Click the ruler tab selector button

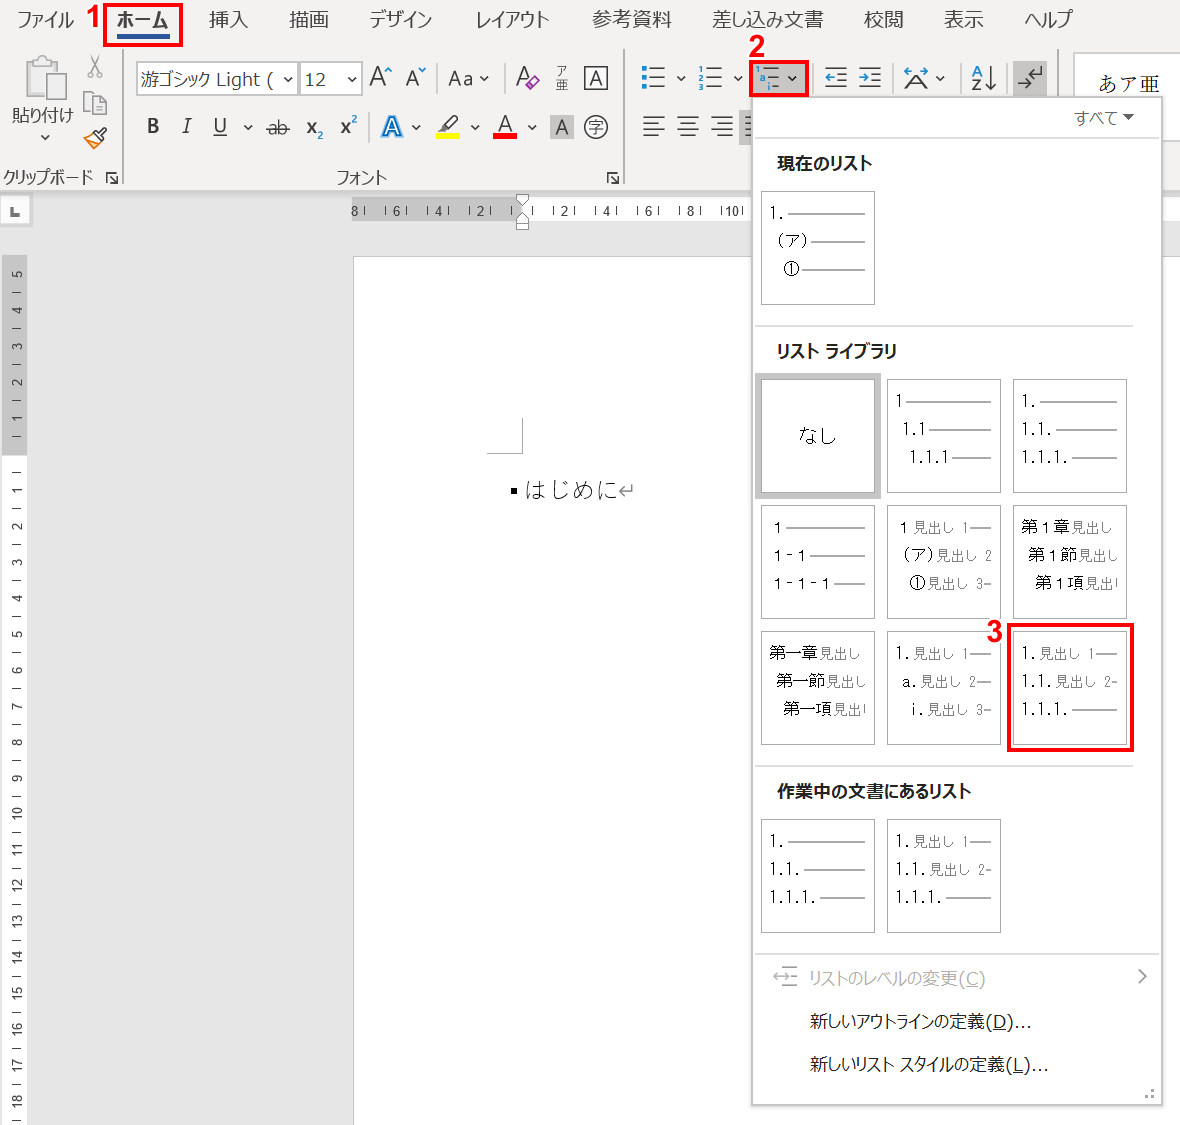pyautogui.click(x=15, y=212)
